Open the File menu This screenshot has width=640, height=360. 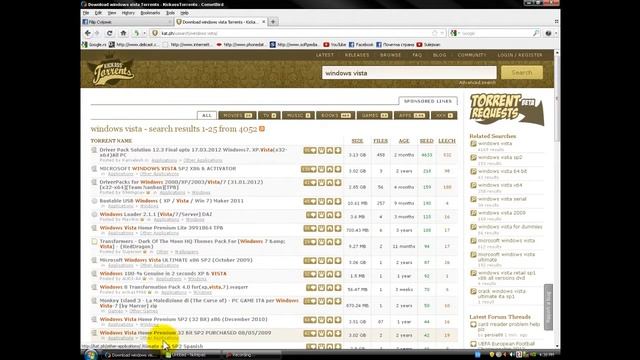click(x=86, y=13)
